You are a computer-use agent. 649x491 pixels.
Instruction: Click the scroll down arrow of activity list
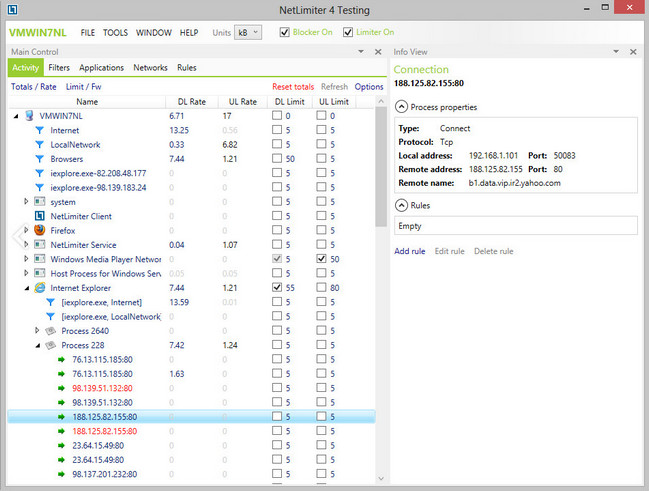(381, 479)
